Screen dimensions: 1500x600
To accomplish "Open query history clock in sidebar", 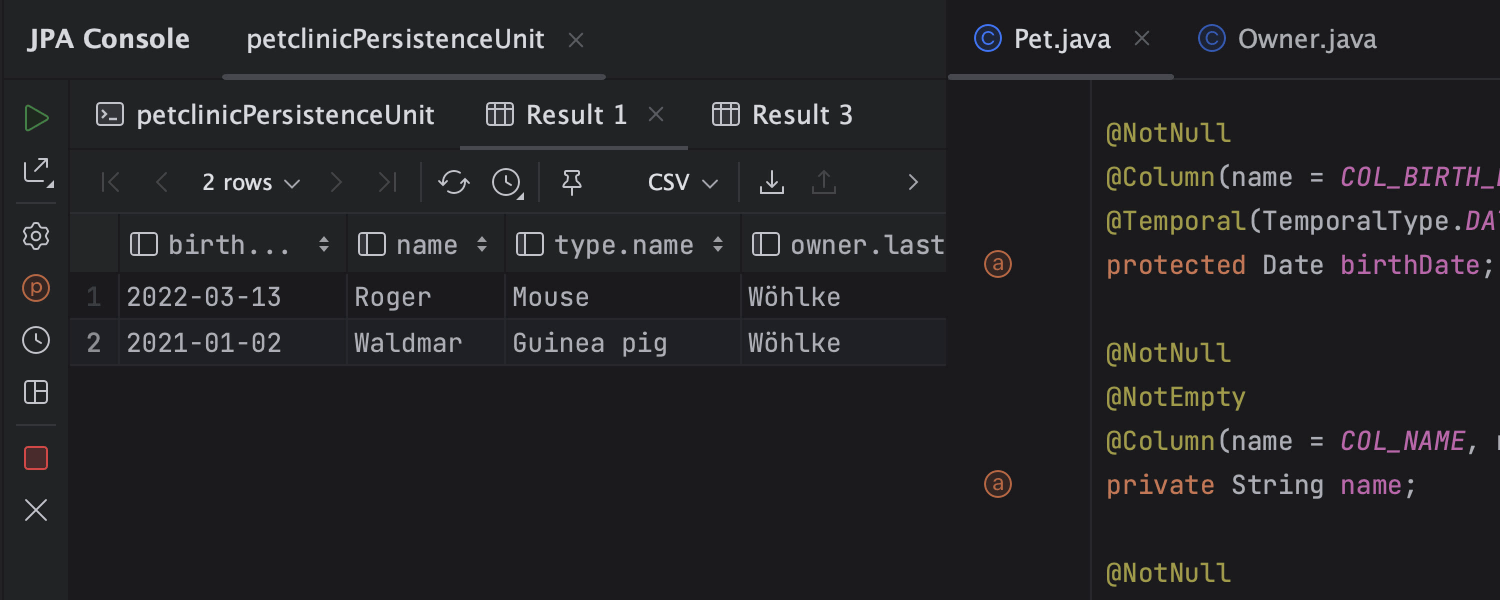I will tap(36, 341).
